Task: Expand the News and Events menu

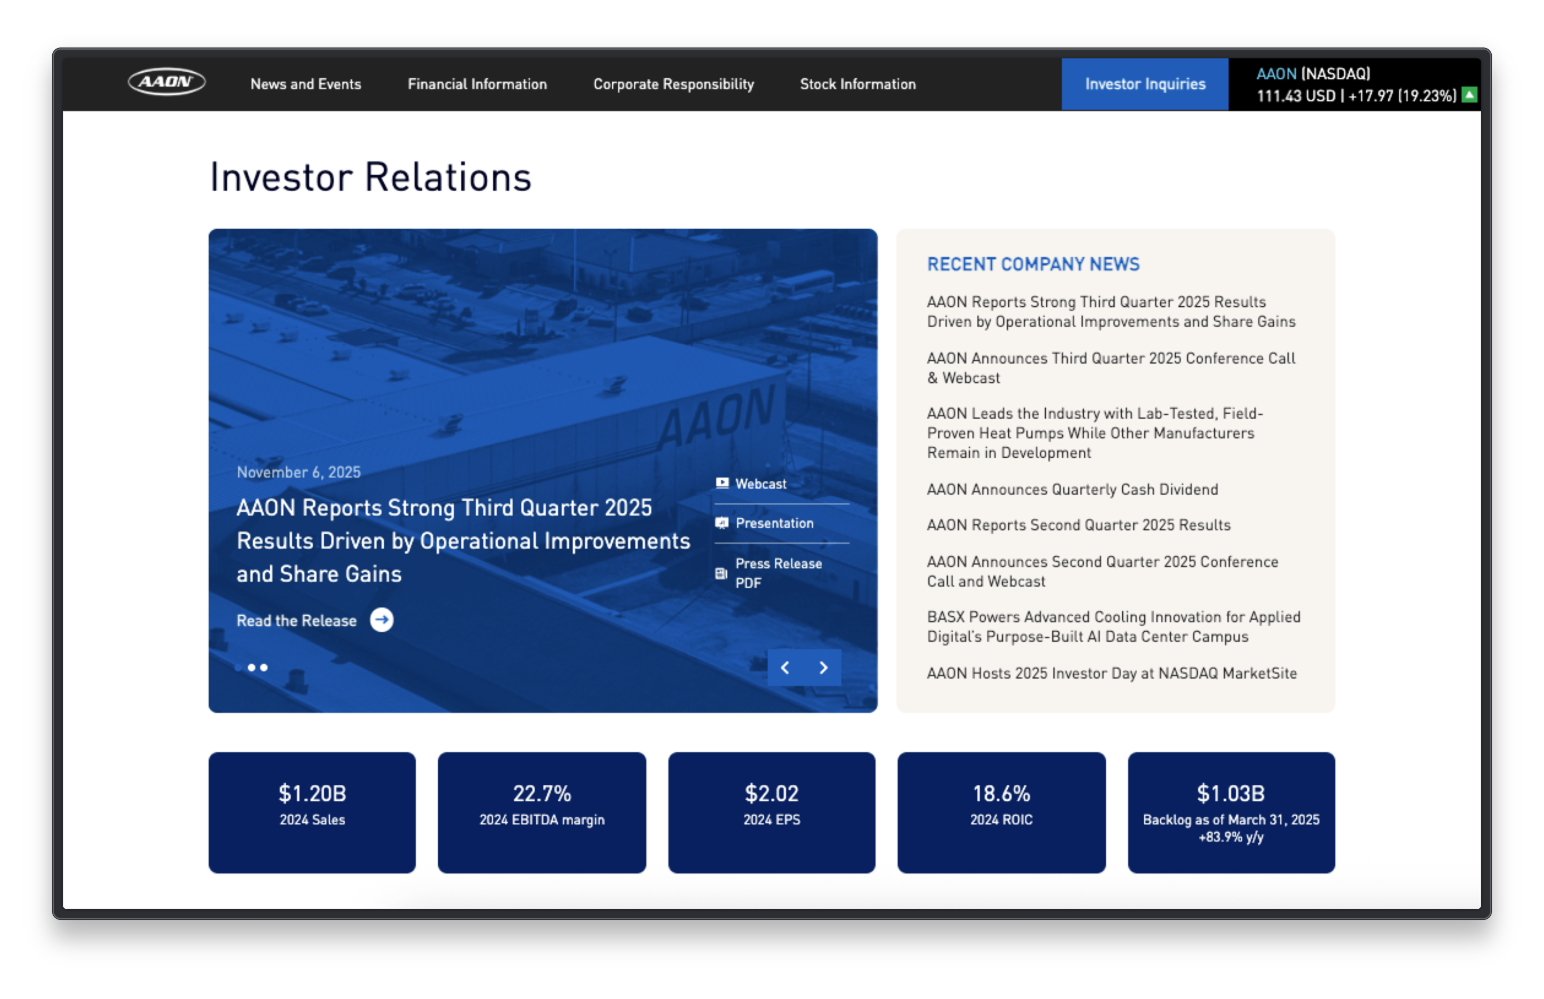Action: pos(305,84)
